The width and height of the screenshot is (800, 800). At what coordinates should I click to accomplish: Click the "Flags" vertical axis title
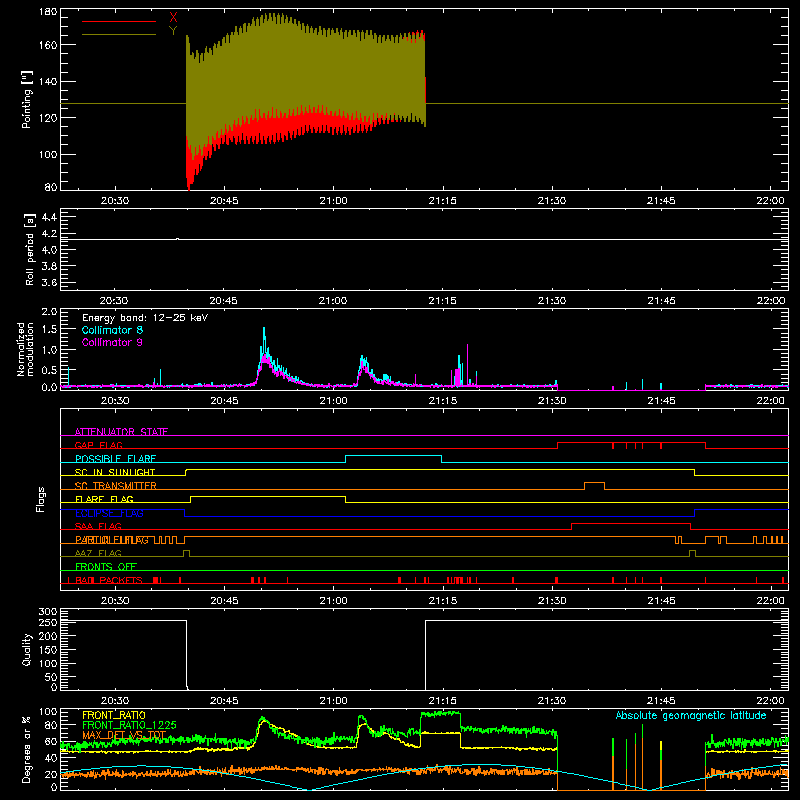tap(41, 499)
